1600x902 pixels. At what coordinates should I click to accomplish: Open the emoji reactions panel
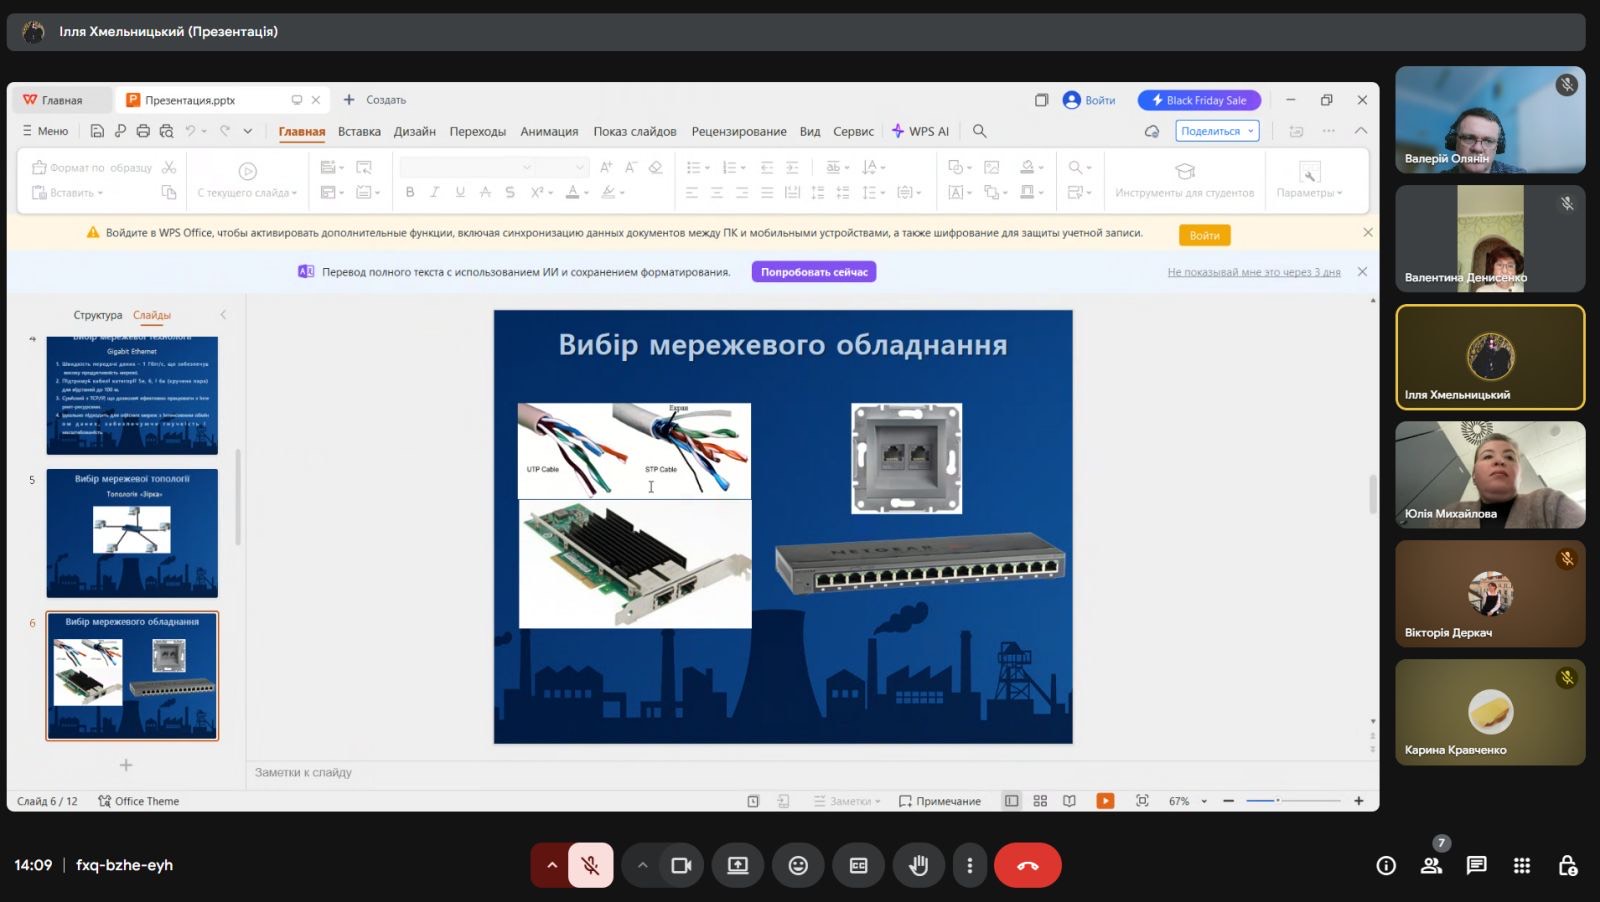click(x=798, y=866)
